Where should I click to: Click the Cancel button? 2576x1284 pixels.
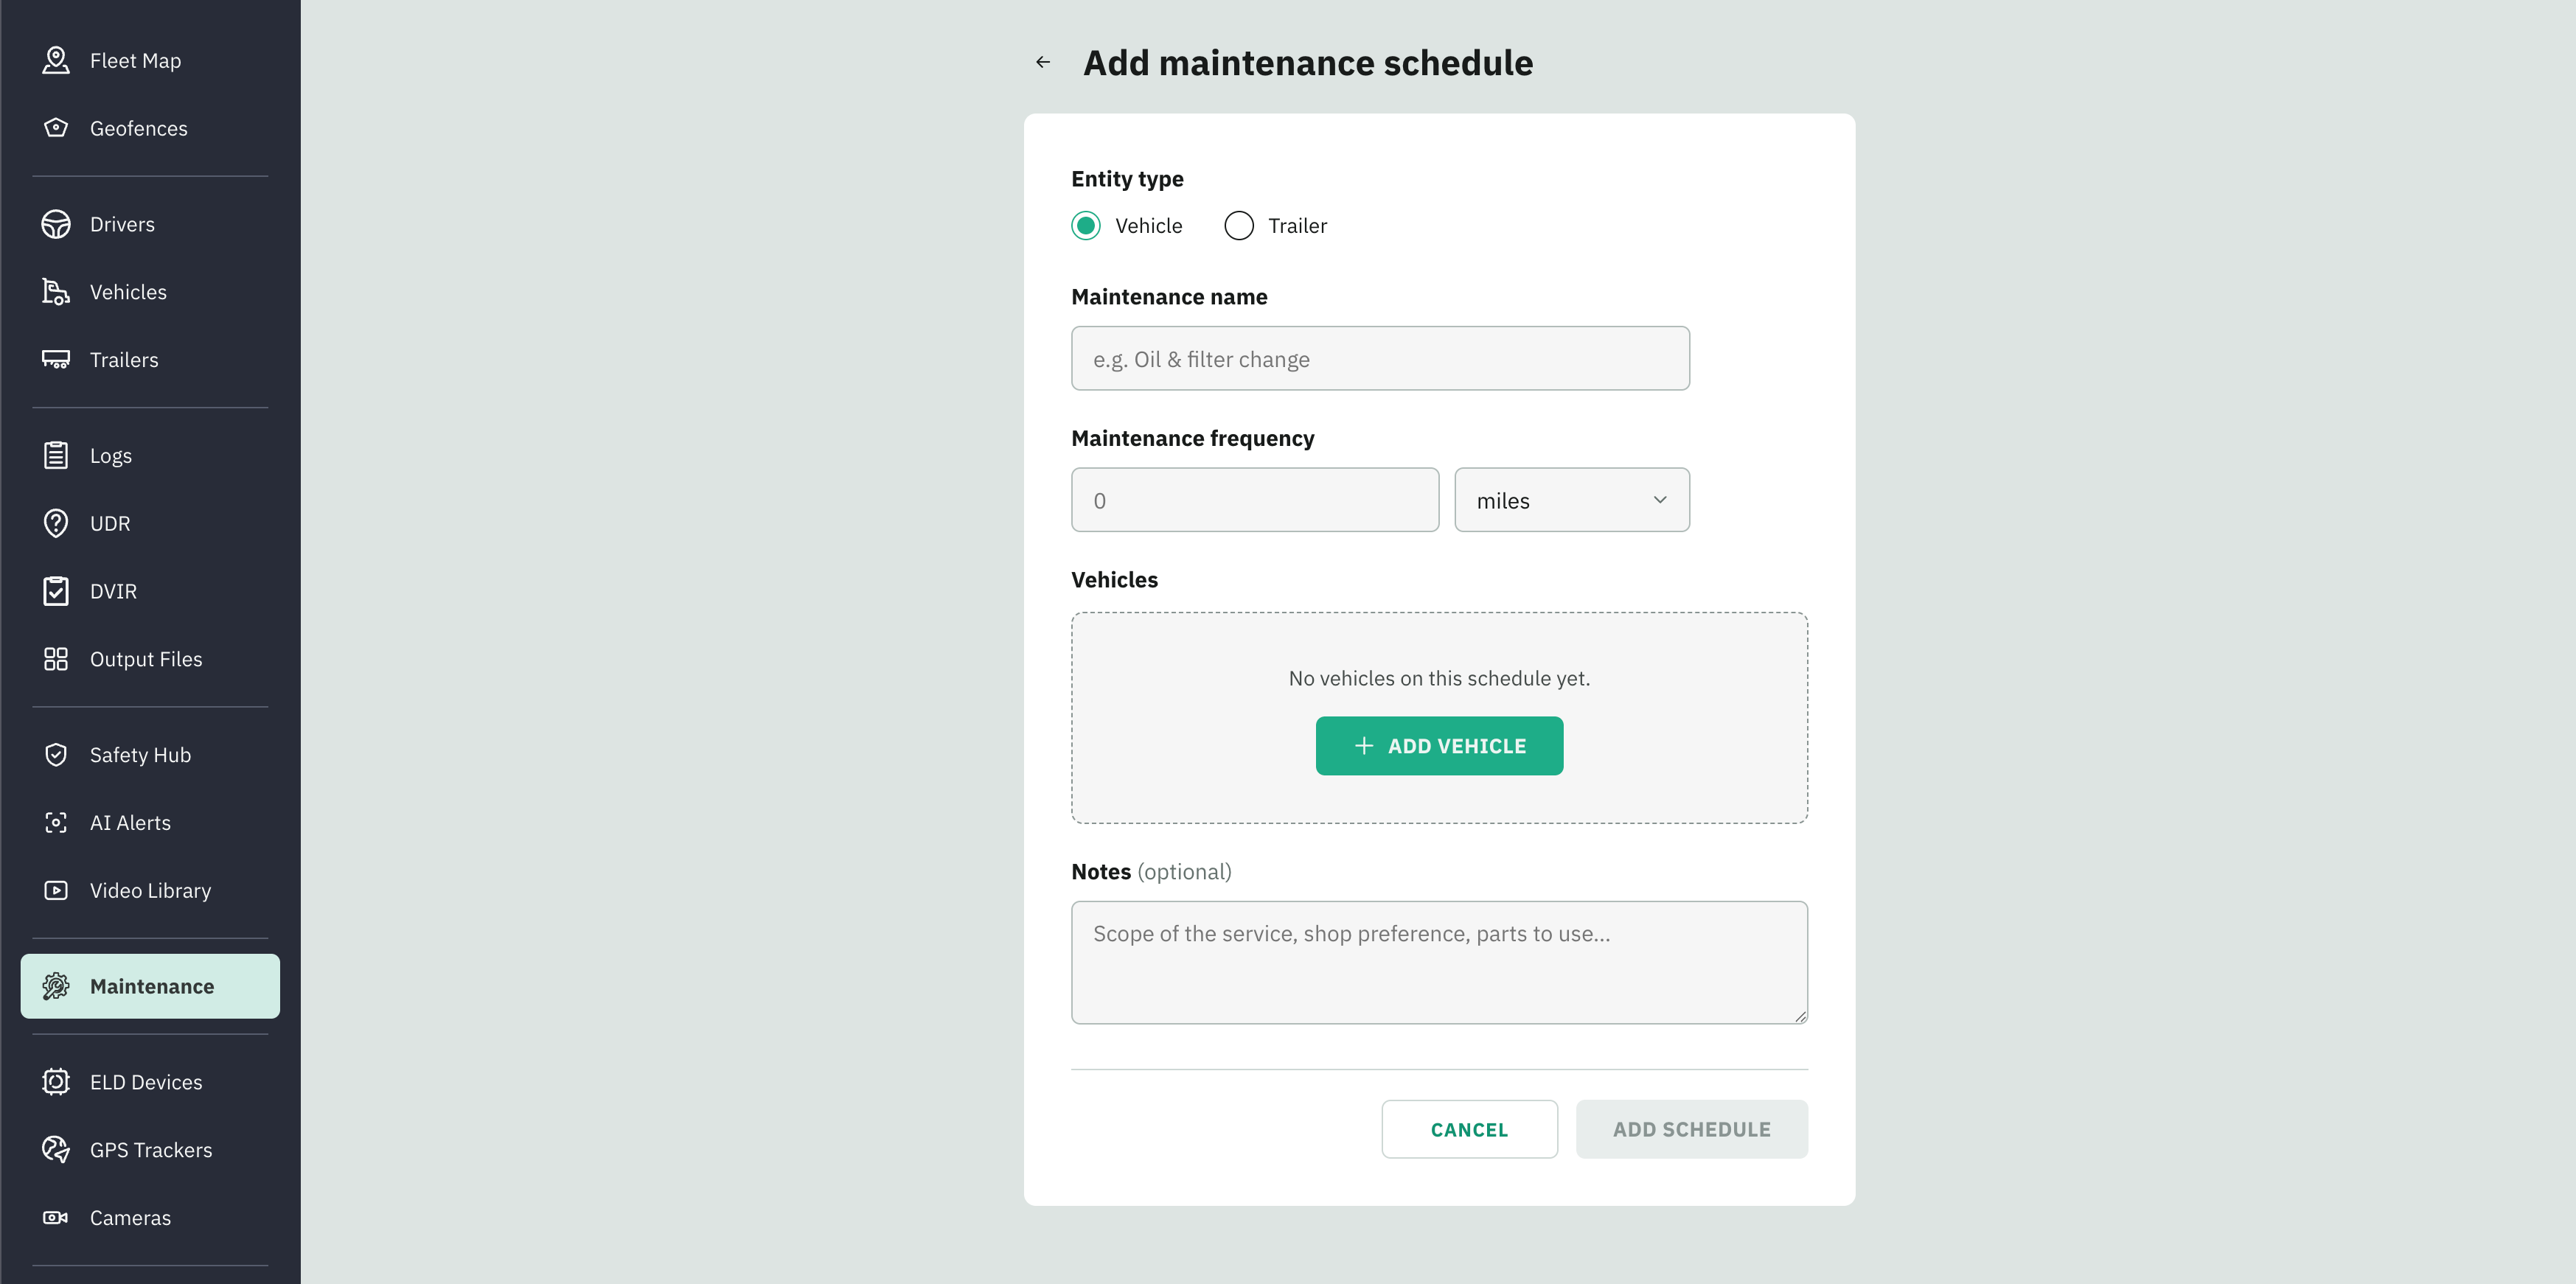(1469, 1130)
